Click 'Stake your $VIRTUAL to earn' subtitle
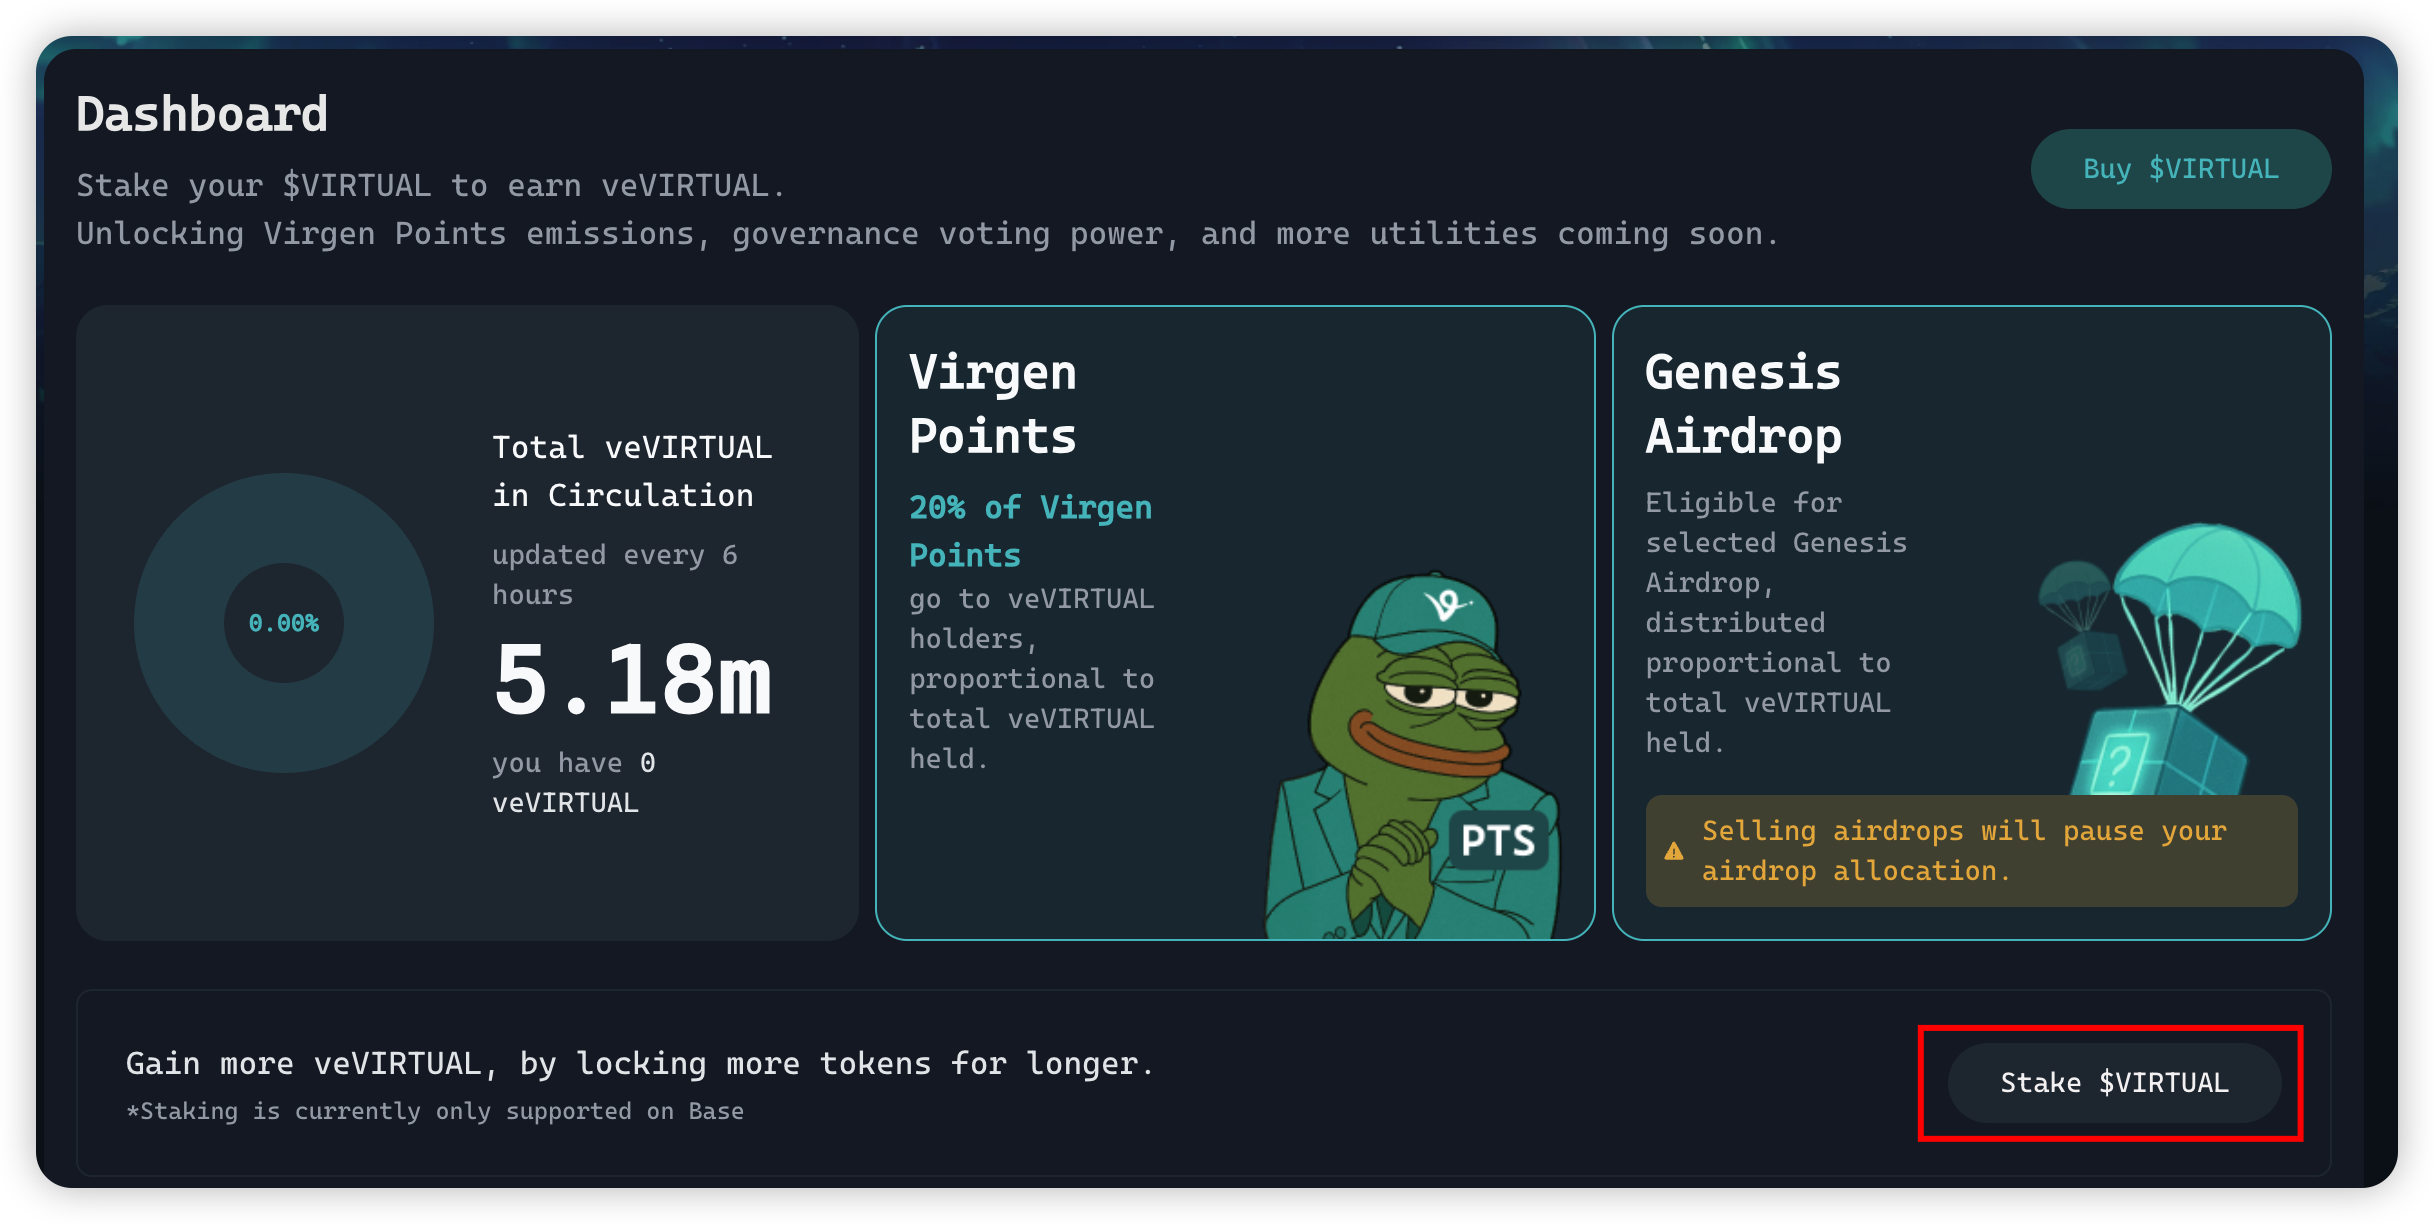Image resolution: width=2434 pixels, height=1224 pixels. tap(431, 185)
